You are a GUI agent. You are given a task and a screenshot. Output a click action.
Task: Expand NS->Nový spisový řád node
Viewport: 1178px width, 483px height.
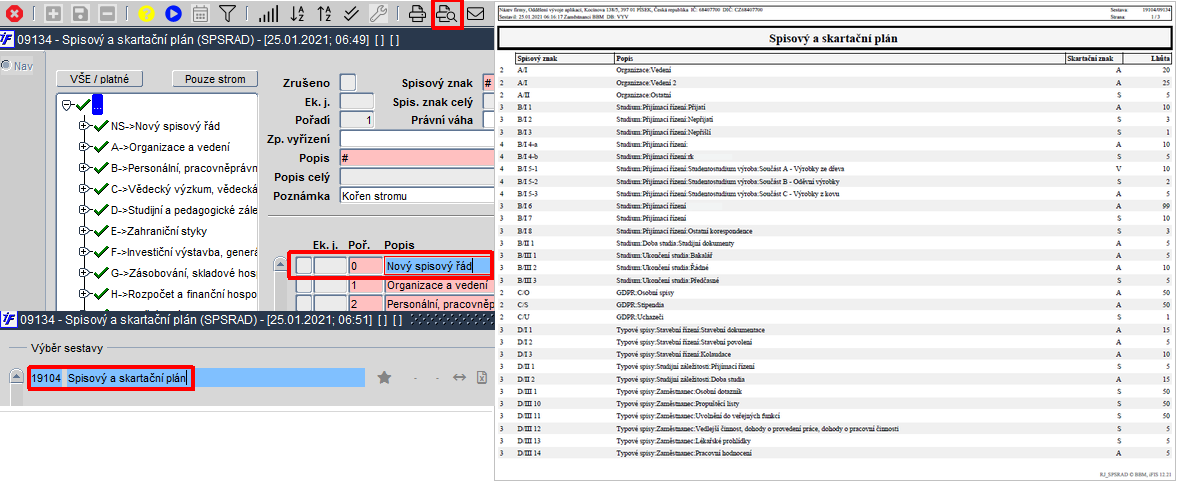(x=83, y=126)
